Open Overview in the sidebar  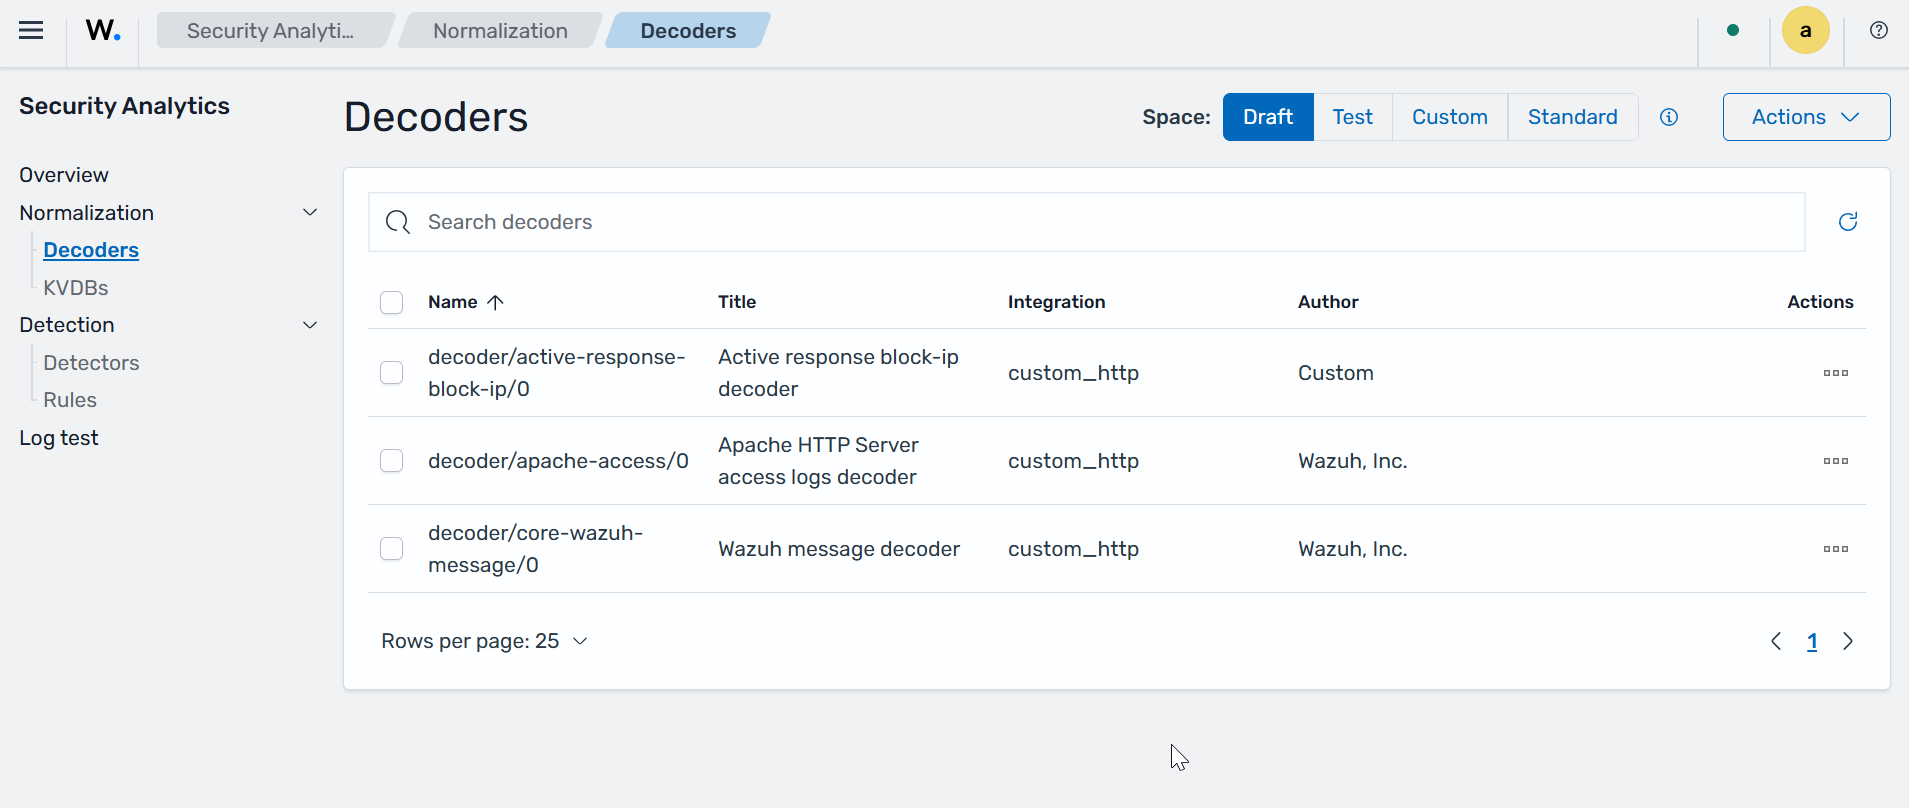point(64,175)
